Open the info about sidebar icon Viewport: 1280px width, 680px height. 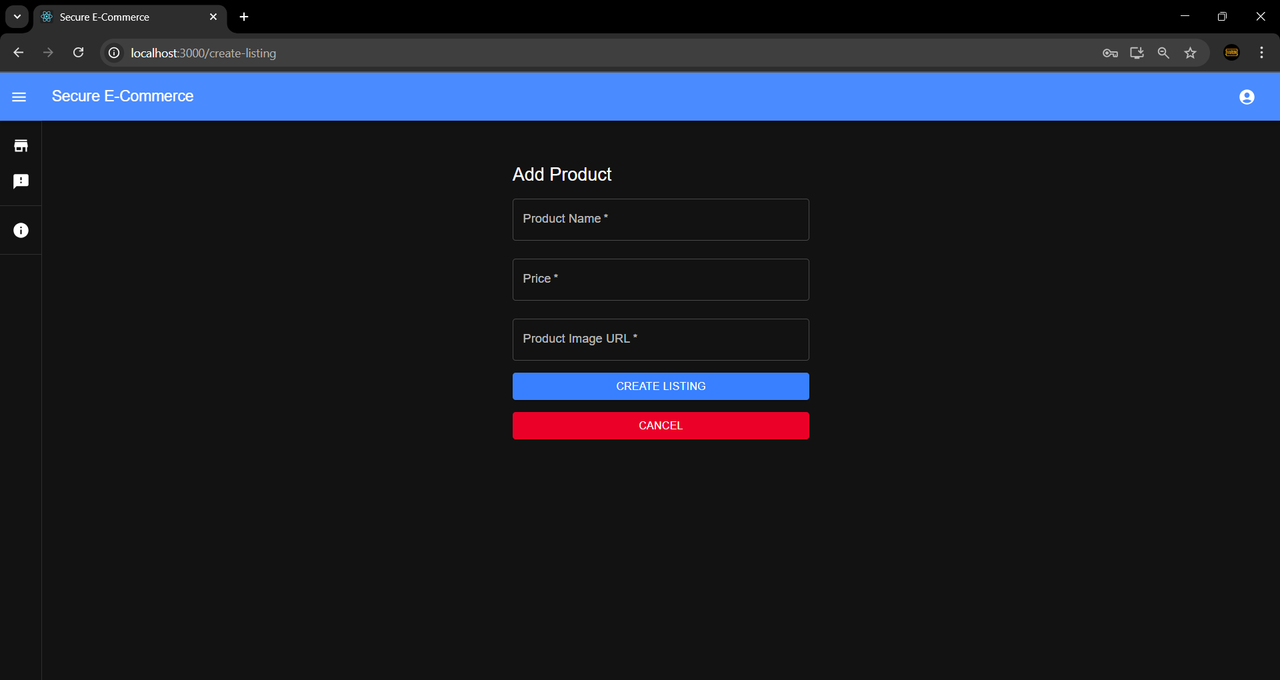[x=20, y=230]
